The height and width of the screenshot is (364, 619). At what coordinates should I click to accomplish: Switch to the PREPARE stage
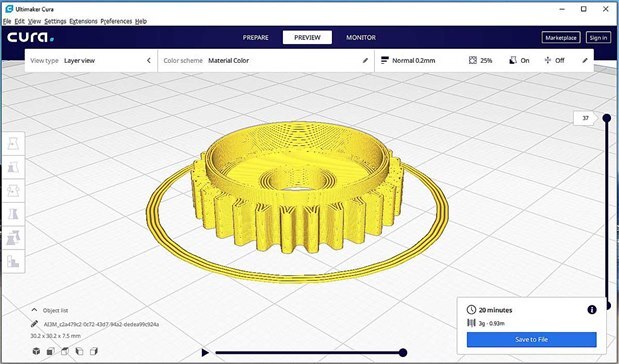click(x=255, y=38)
